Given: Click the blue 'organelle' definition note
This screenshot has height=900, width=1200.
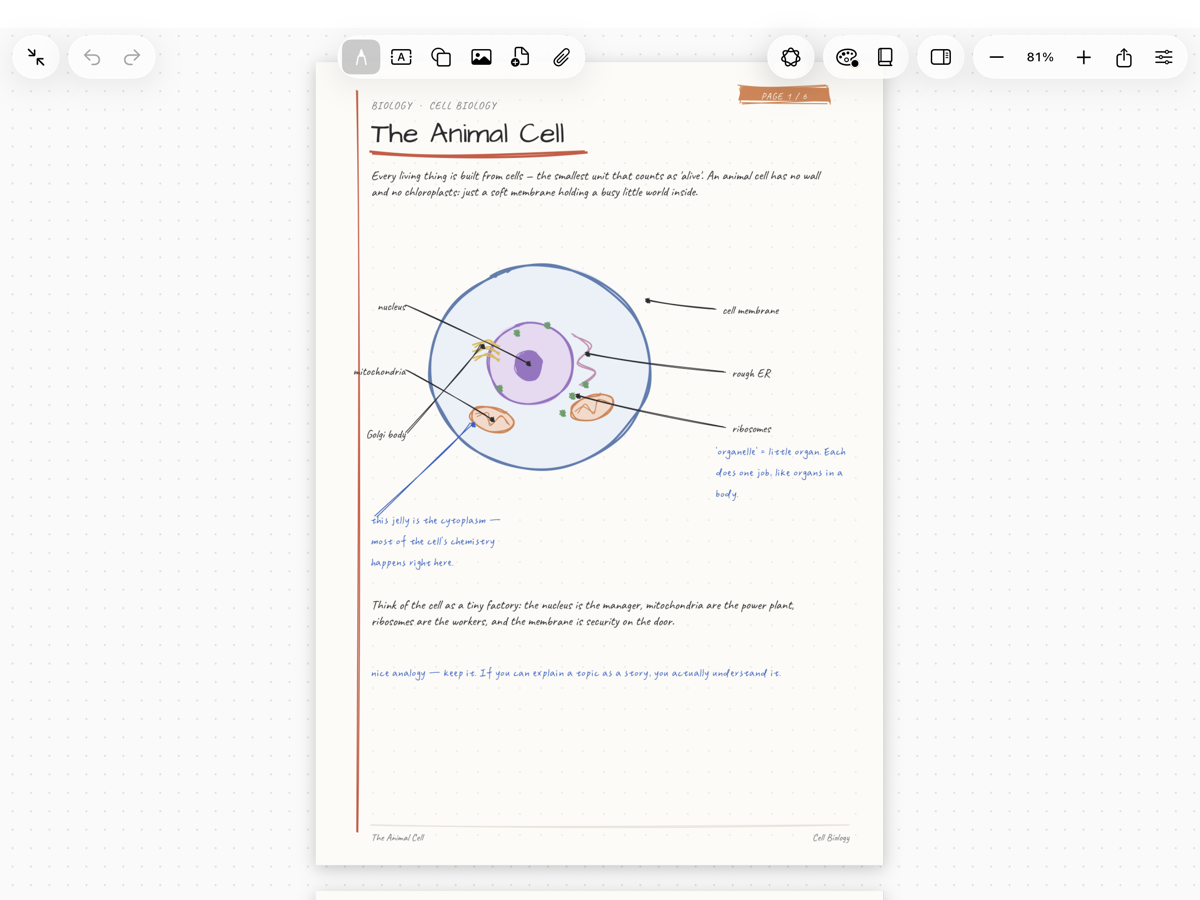Looking at the screenshot, I should [x=780, y=473].
